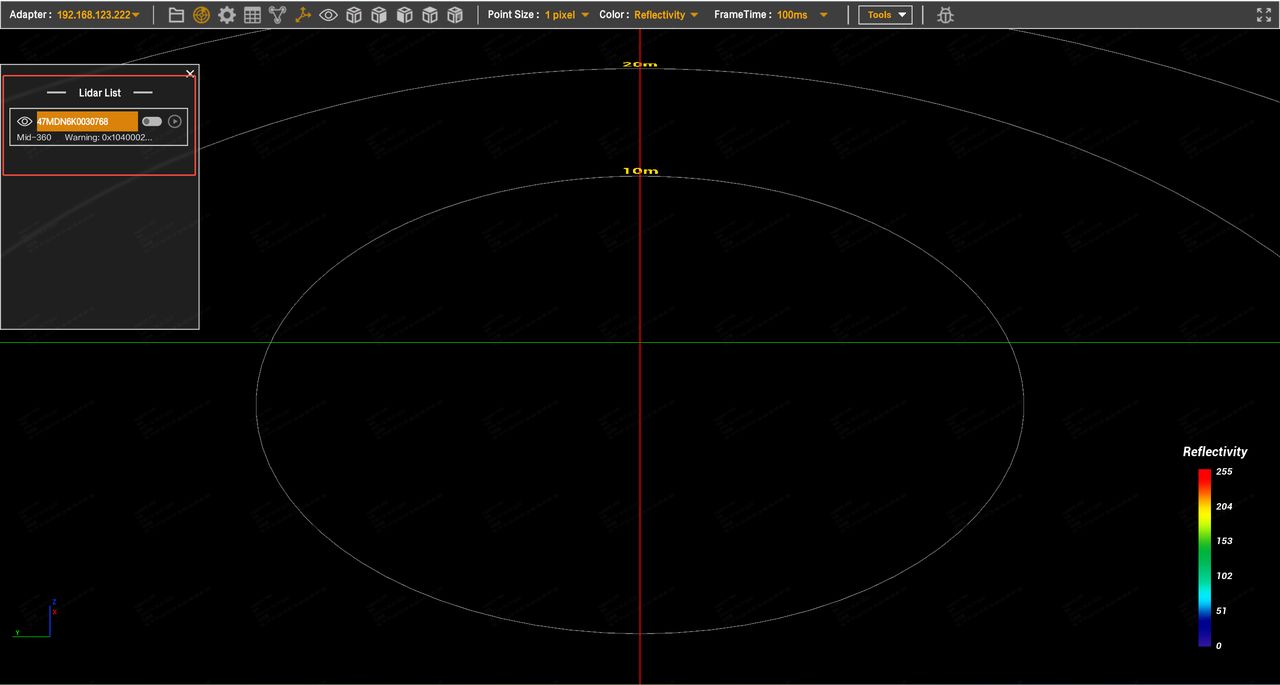Image resolution: width=1280 pixels, height=685 pixels.
Task: Flip the switch next to 47MDN6K0030768
Action: pyautogui.click(x=151, y=121)
